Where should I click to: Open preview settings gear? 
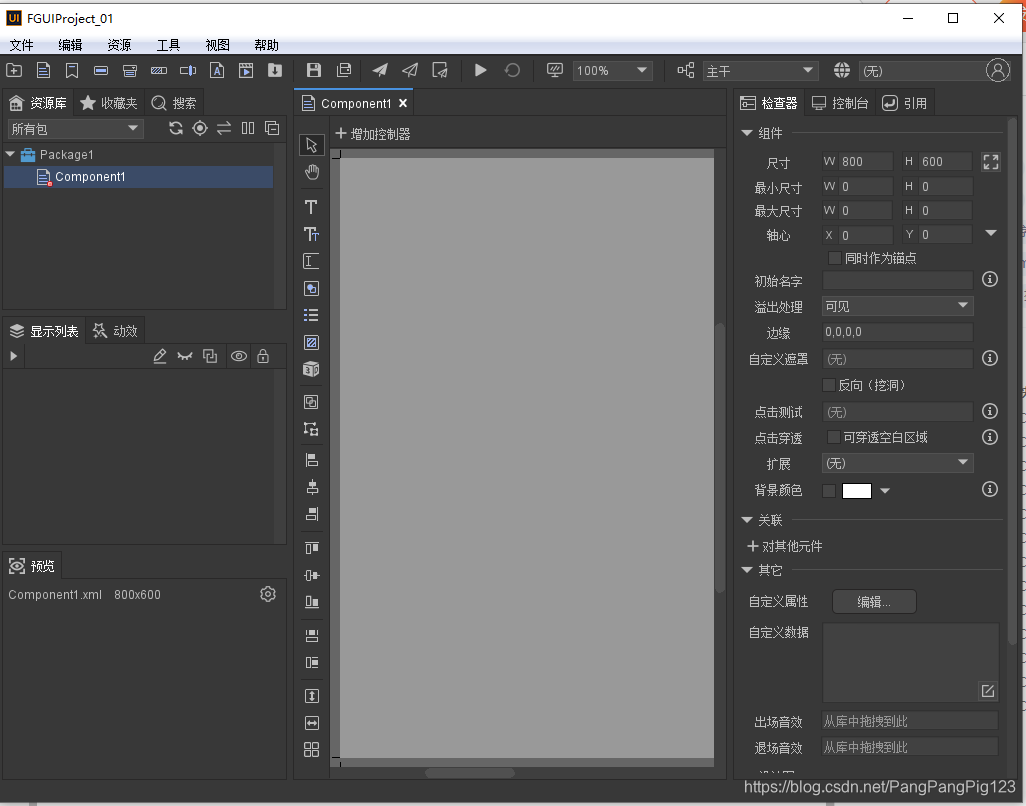point(268,594)
